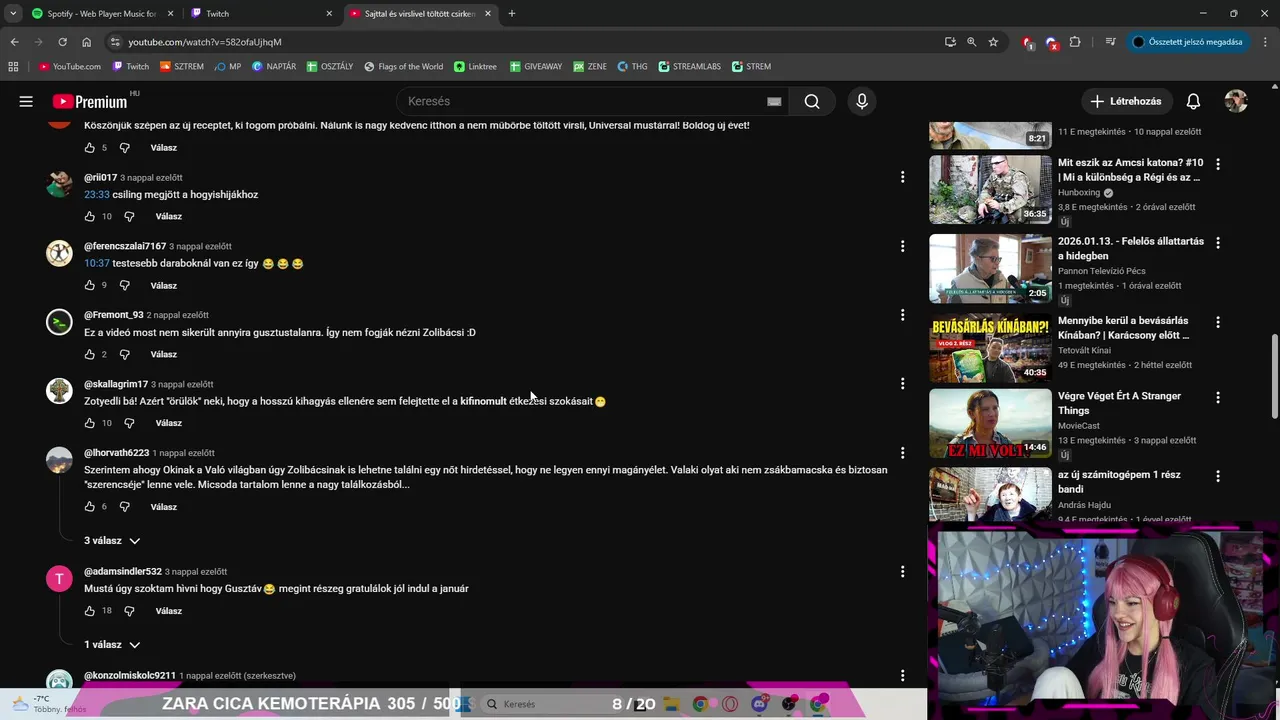Like the comment by @lhorvath6223
1280x720 pixels.
tap(90, 507)
